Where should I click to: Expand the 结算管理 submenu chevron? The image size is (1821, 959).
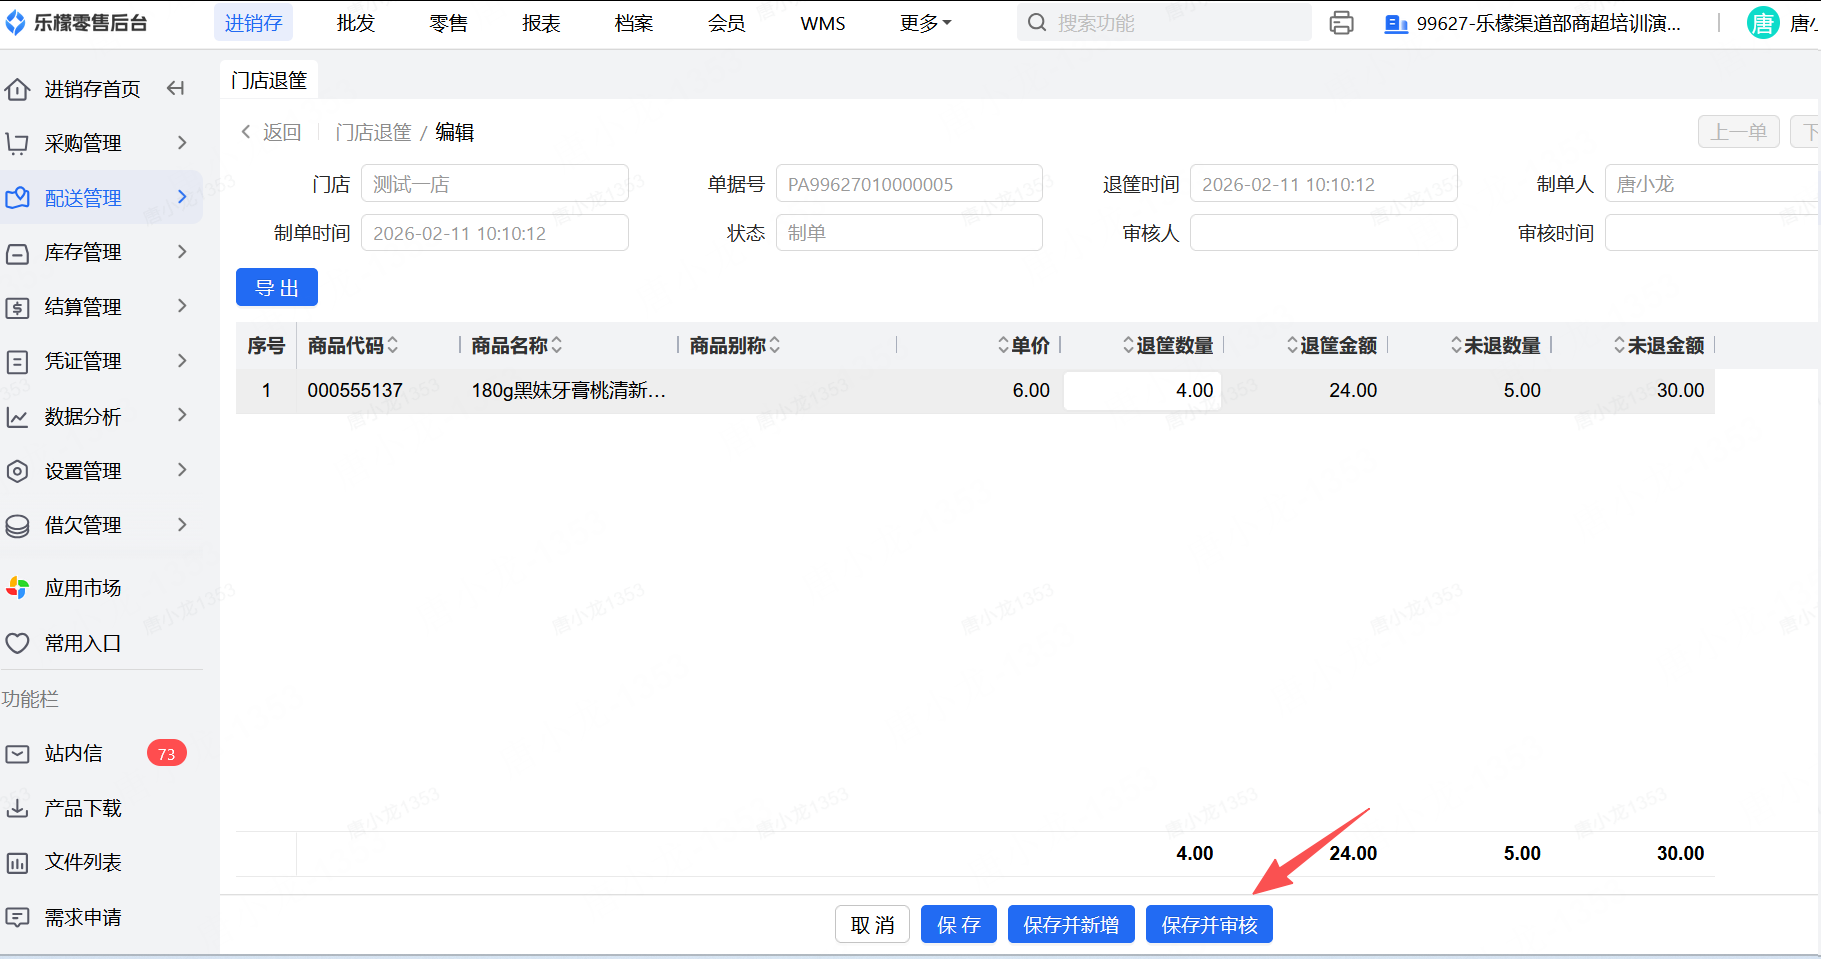click(x=182, y=306)
